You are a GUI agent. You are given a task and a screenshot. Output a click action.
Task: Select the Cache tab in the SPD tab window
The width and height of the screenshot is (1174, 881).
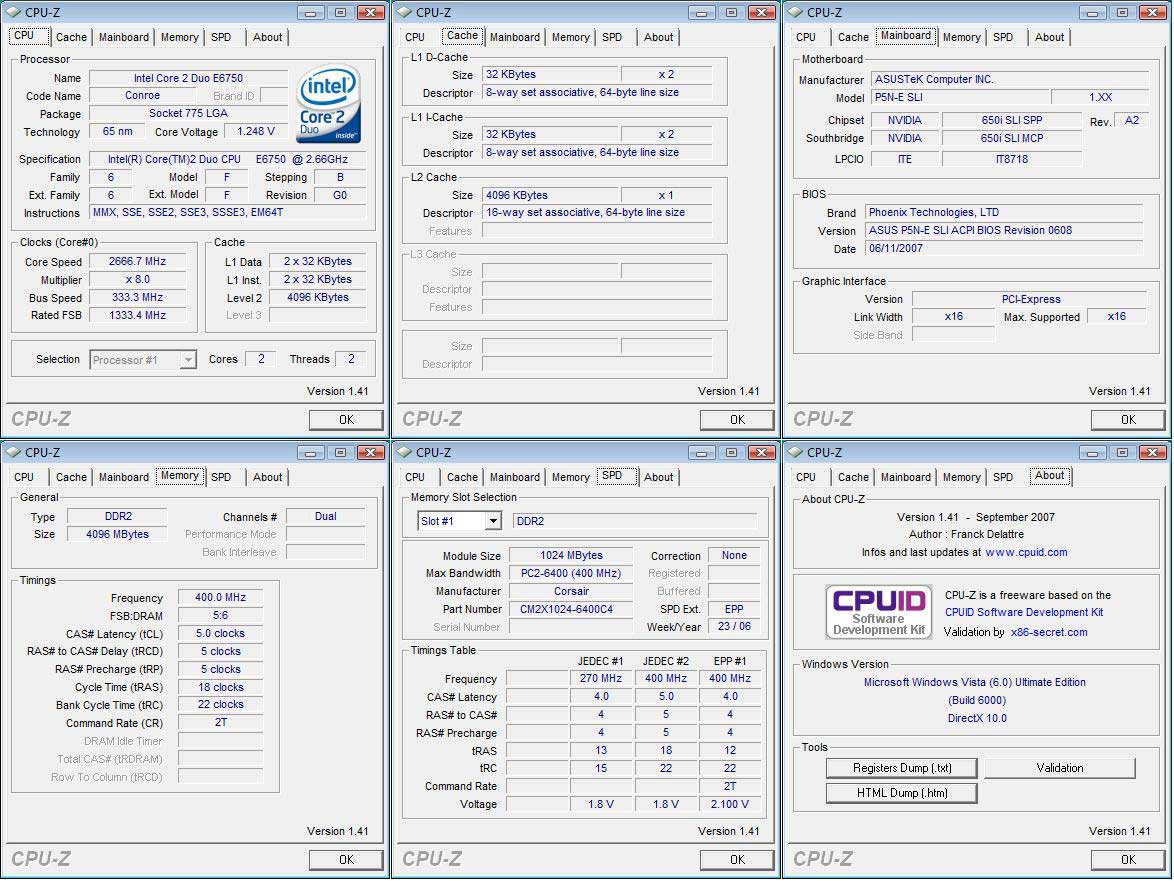pyautogui.click(x=462, y=477)
